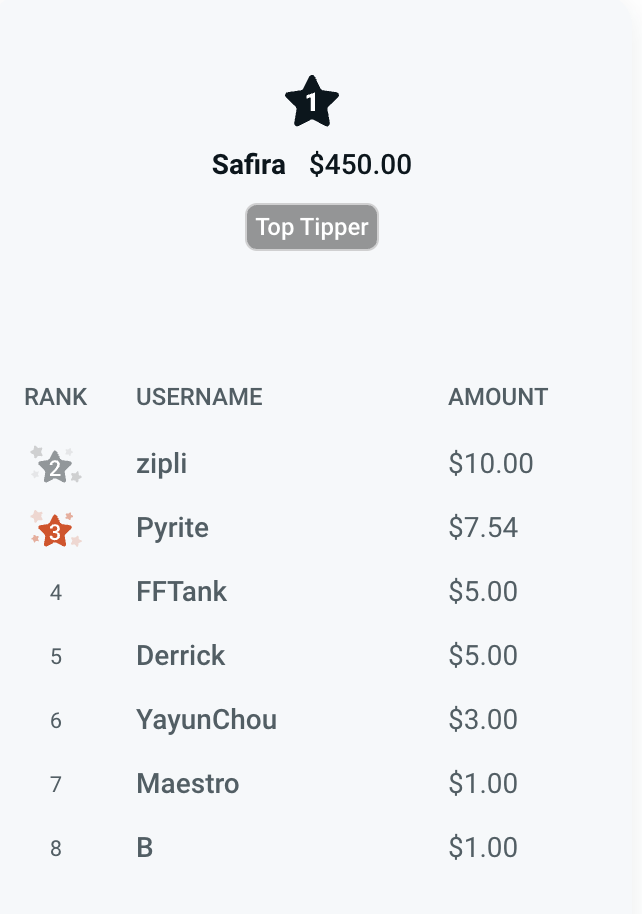Image resolution: width=642 pixels, height=914 pixels.
Task: Open username B in rank 8
Action: (x=145, y=848)
